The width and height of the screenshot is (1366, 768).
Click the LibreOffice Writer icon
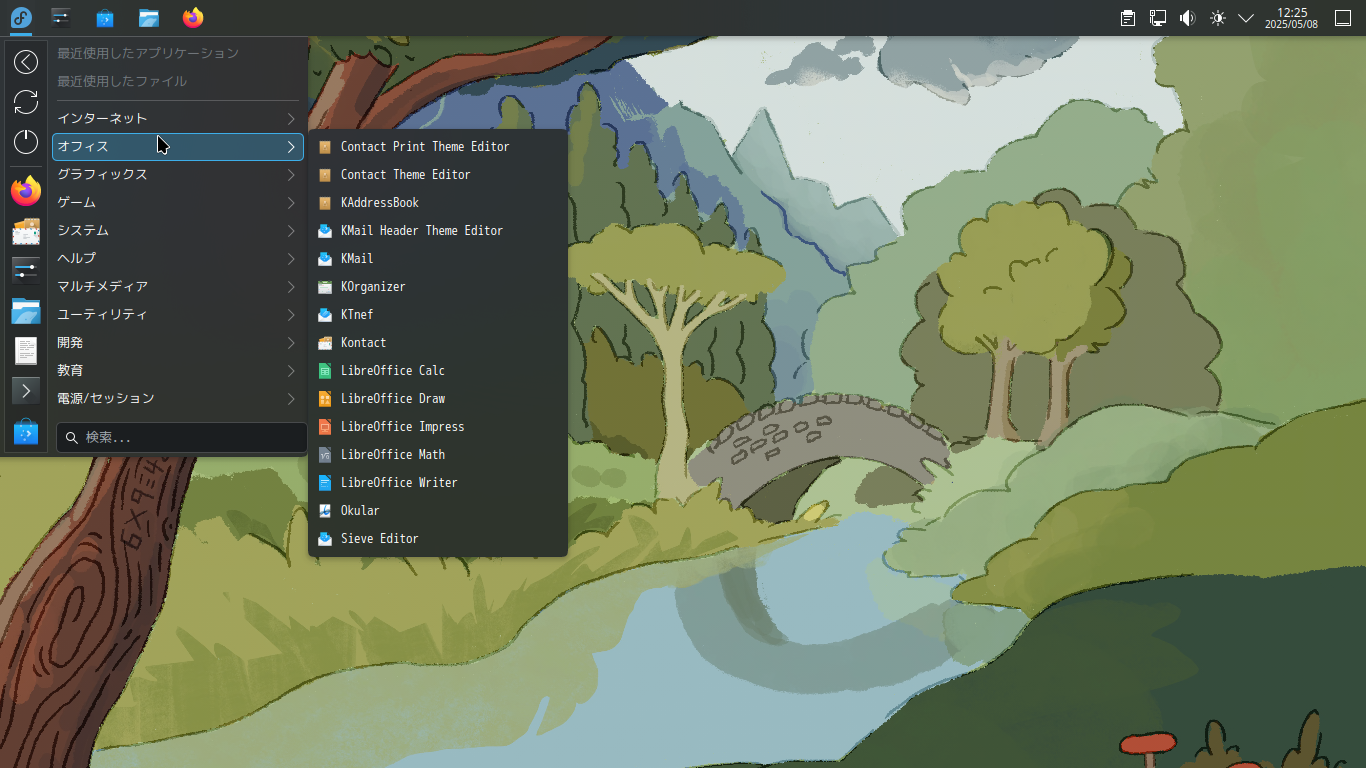[x=324, y=483]
